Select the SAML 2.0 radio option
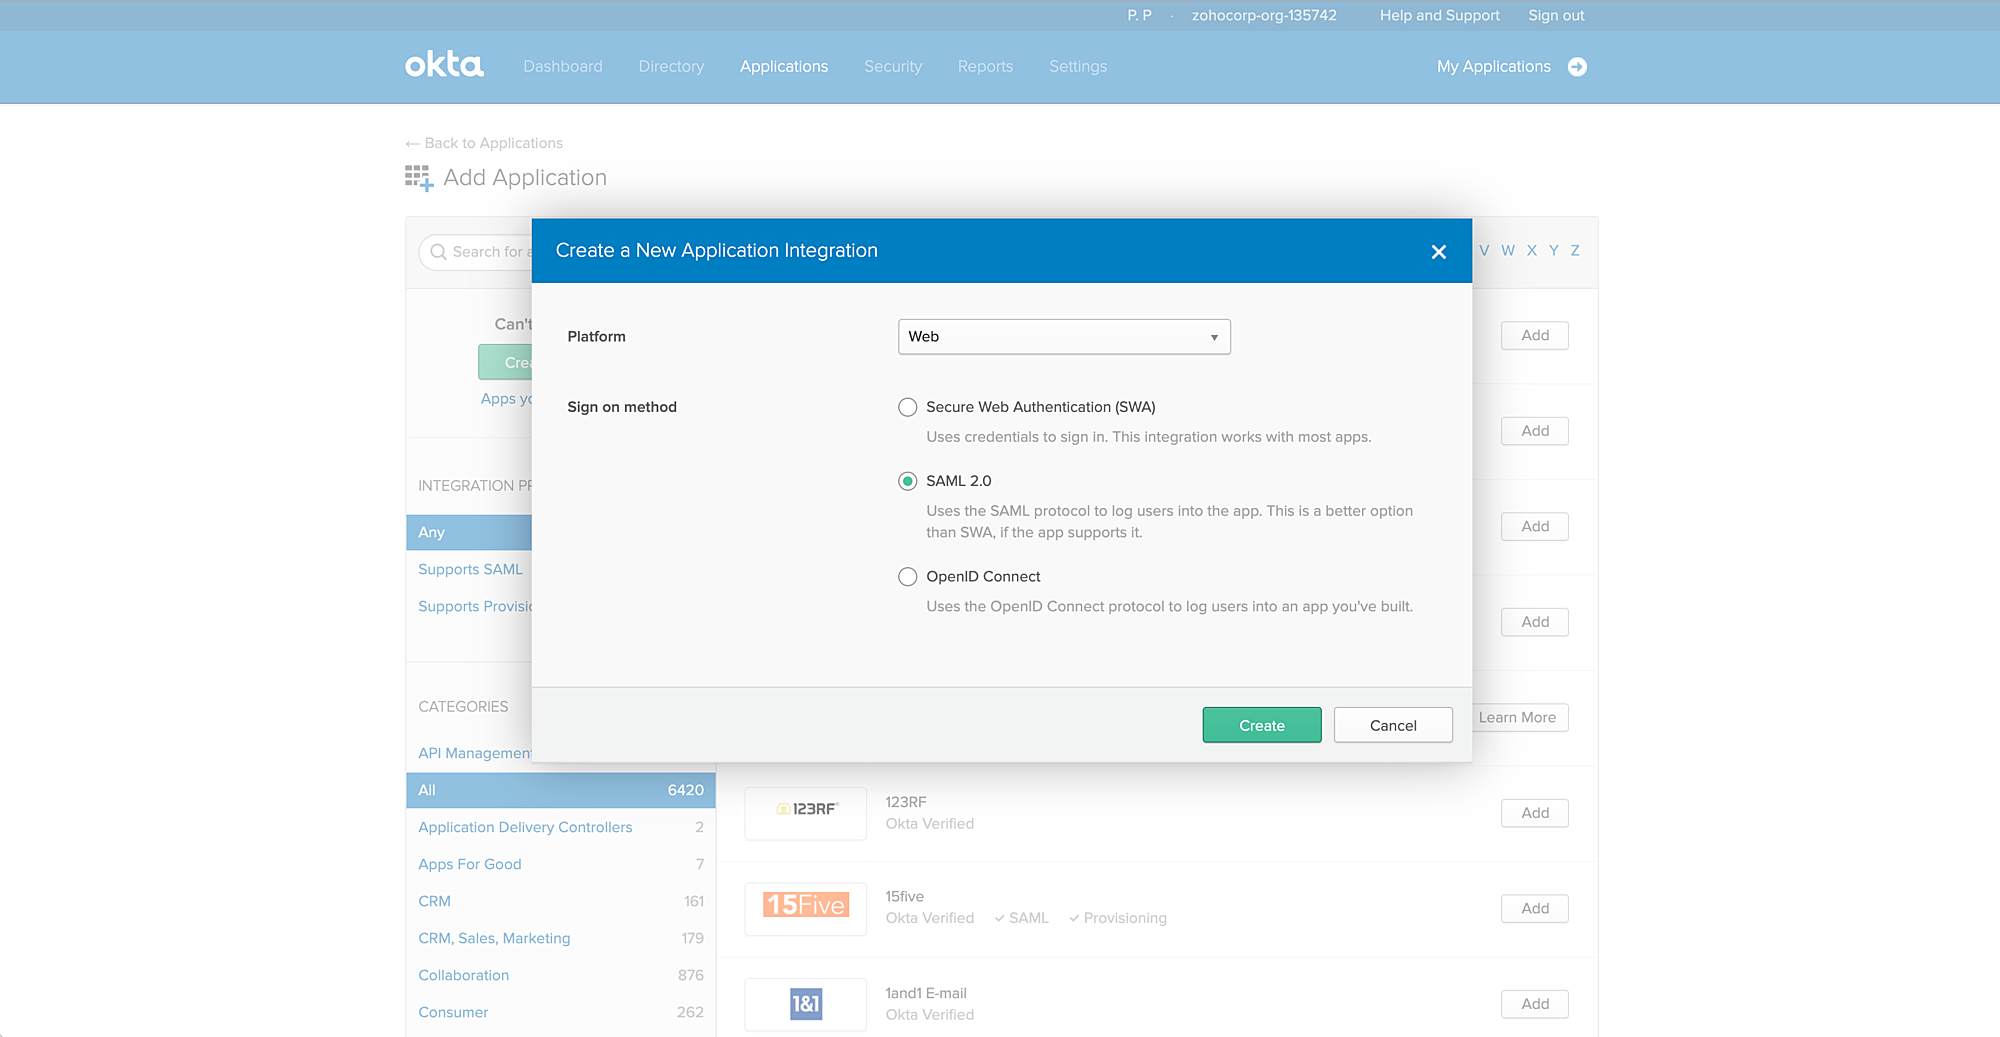 click(907, 481)
